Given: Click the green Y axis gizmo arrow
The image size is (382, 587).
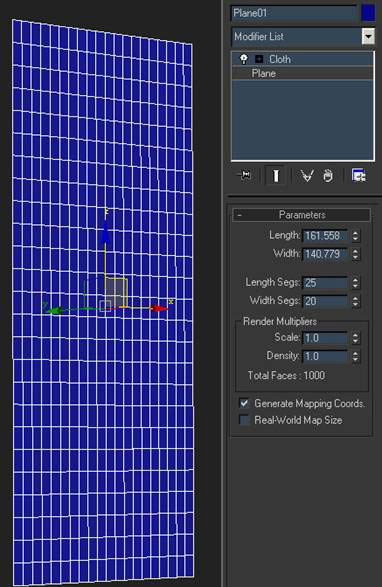Looking at the screenshot, I should pyautogui.click(x=54, y=310).
